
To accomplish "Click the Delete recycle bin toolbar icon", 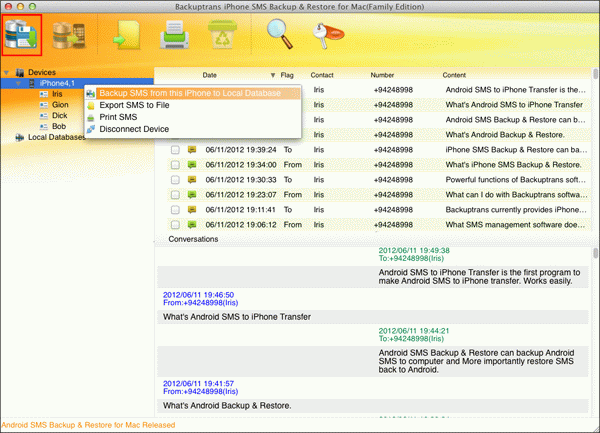I will [x=222, y=34].
